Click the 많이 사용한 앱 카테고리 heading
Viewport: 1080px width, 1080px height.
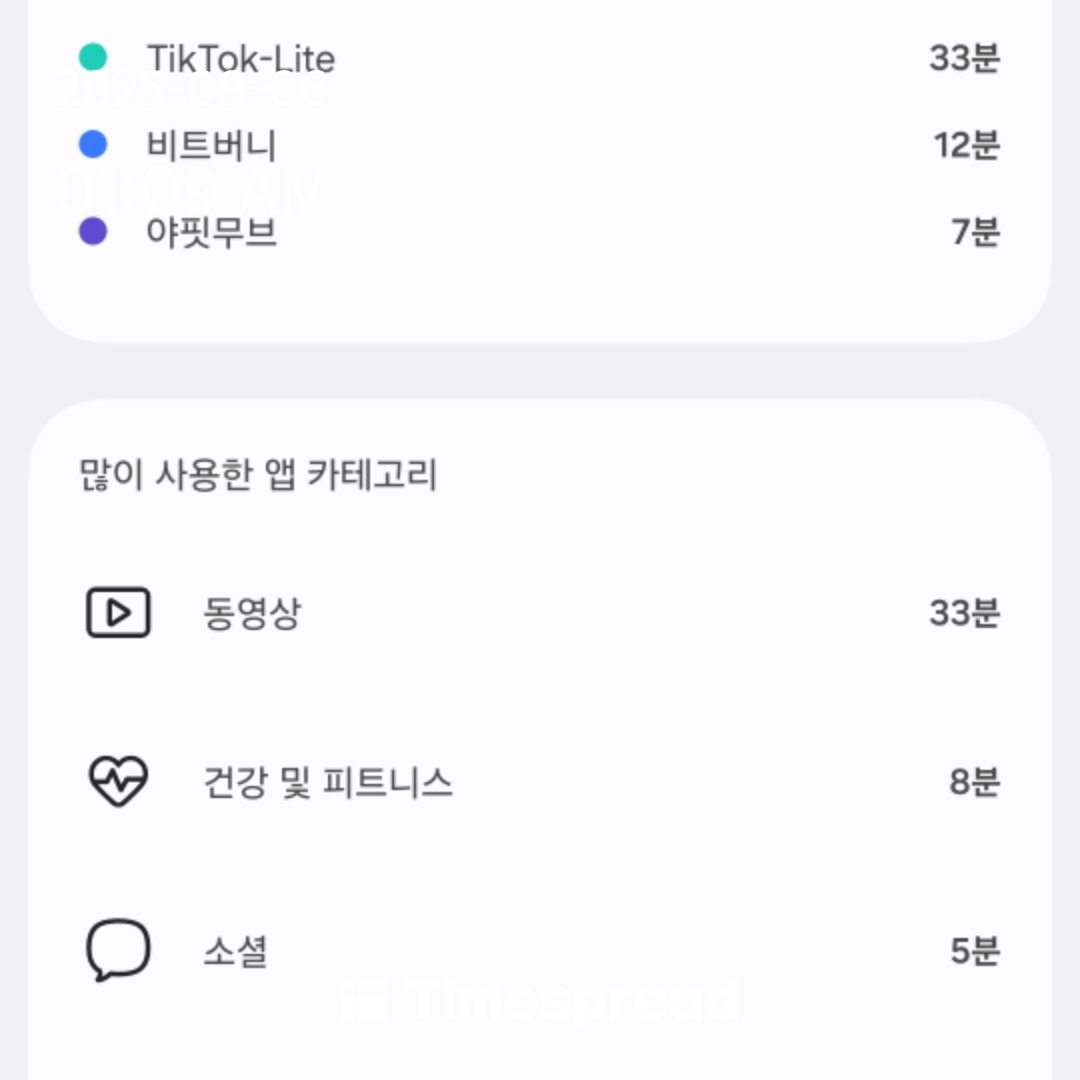tap(258, 475)
